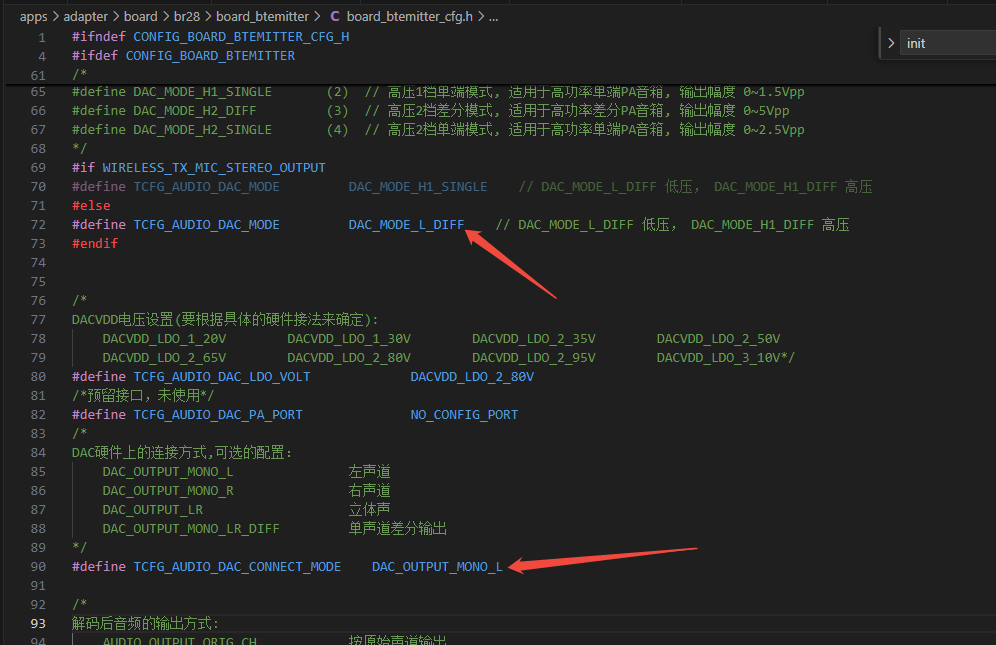Viewport: 996px width, 645px height.
Task: Open the "adapter" breadcrumb segment
Action: [86, 17]
